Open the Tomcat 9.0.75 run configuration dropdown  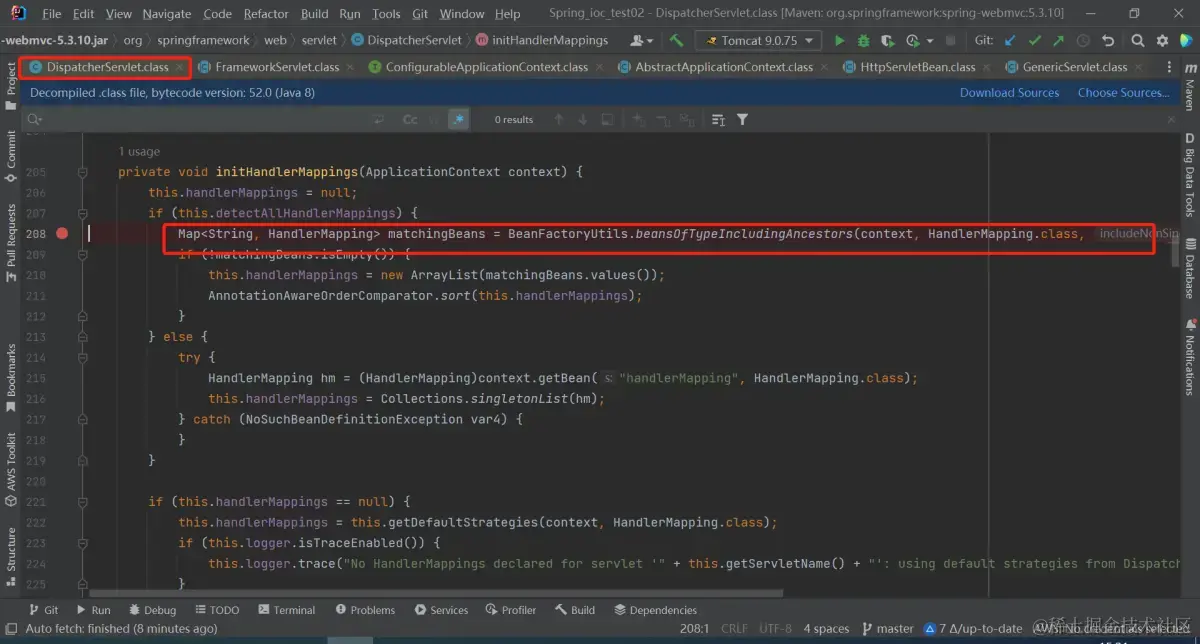(759, 41)
